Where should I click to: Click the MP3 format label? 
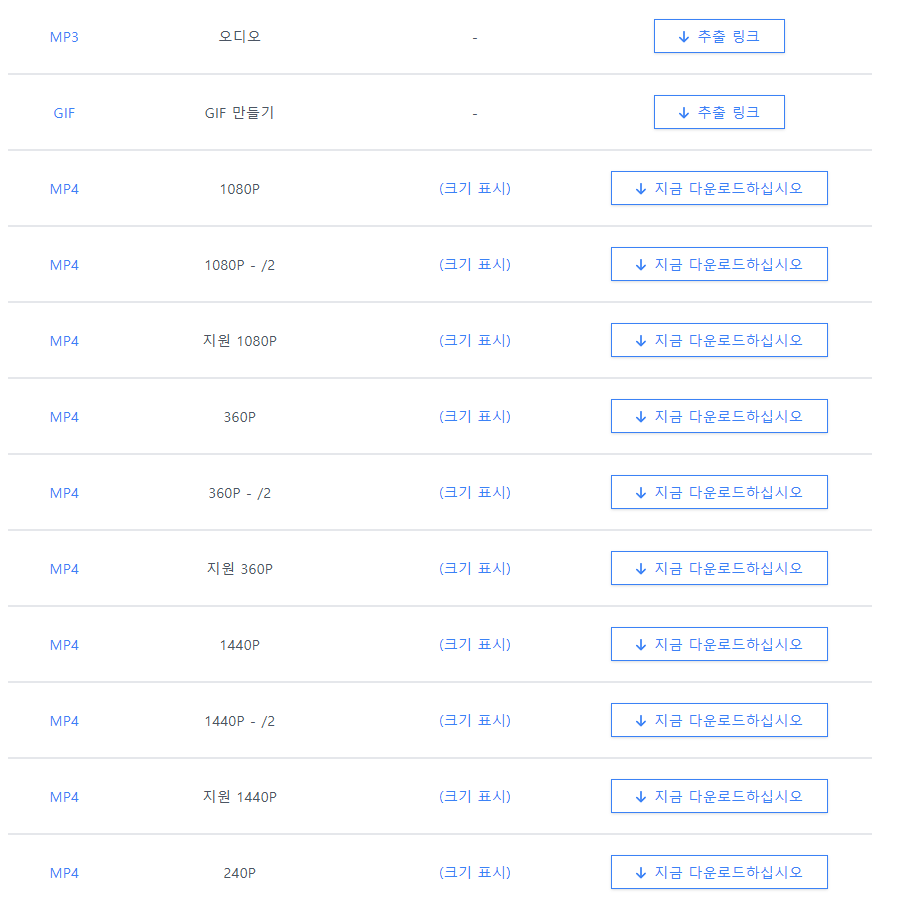(64, 37)
